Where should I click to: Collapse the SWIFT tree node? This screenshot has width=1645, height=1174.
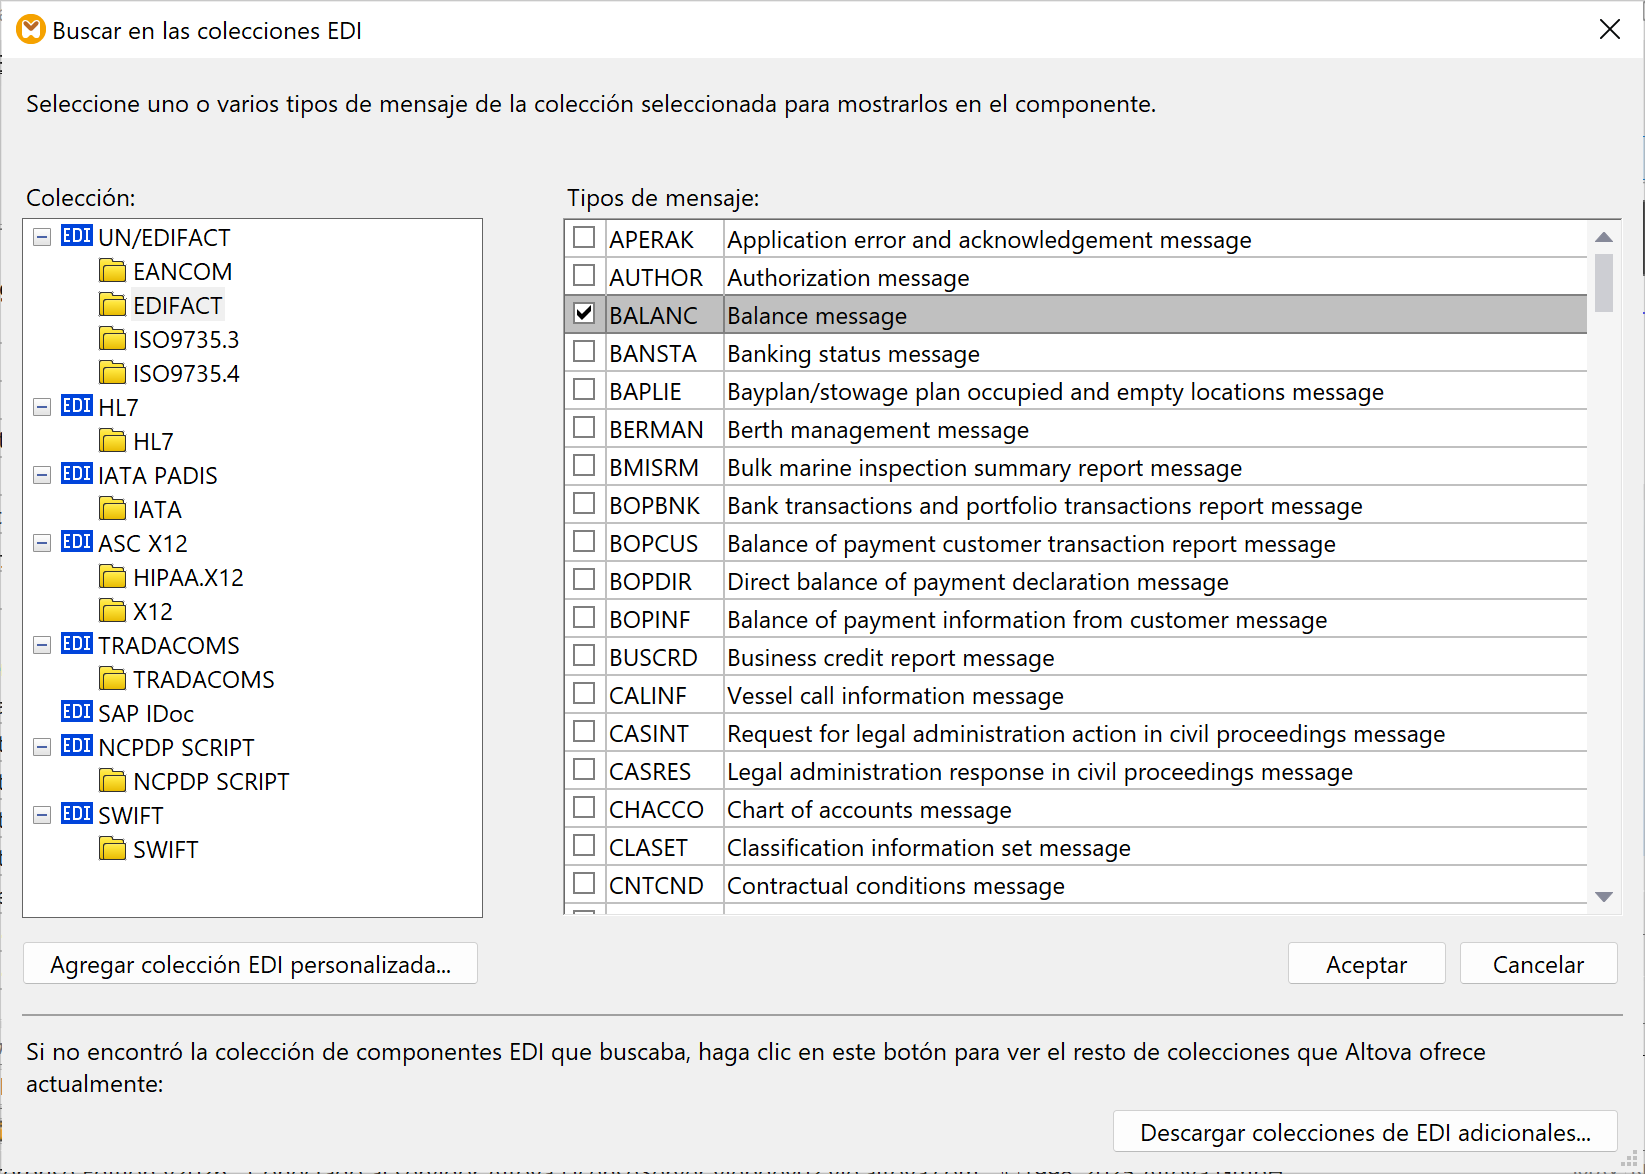[41, 814]
